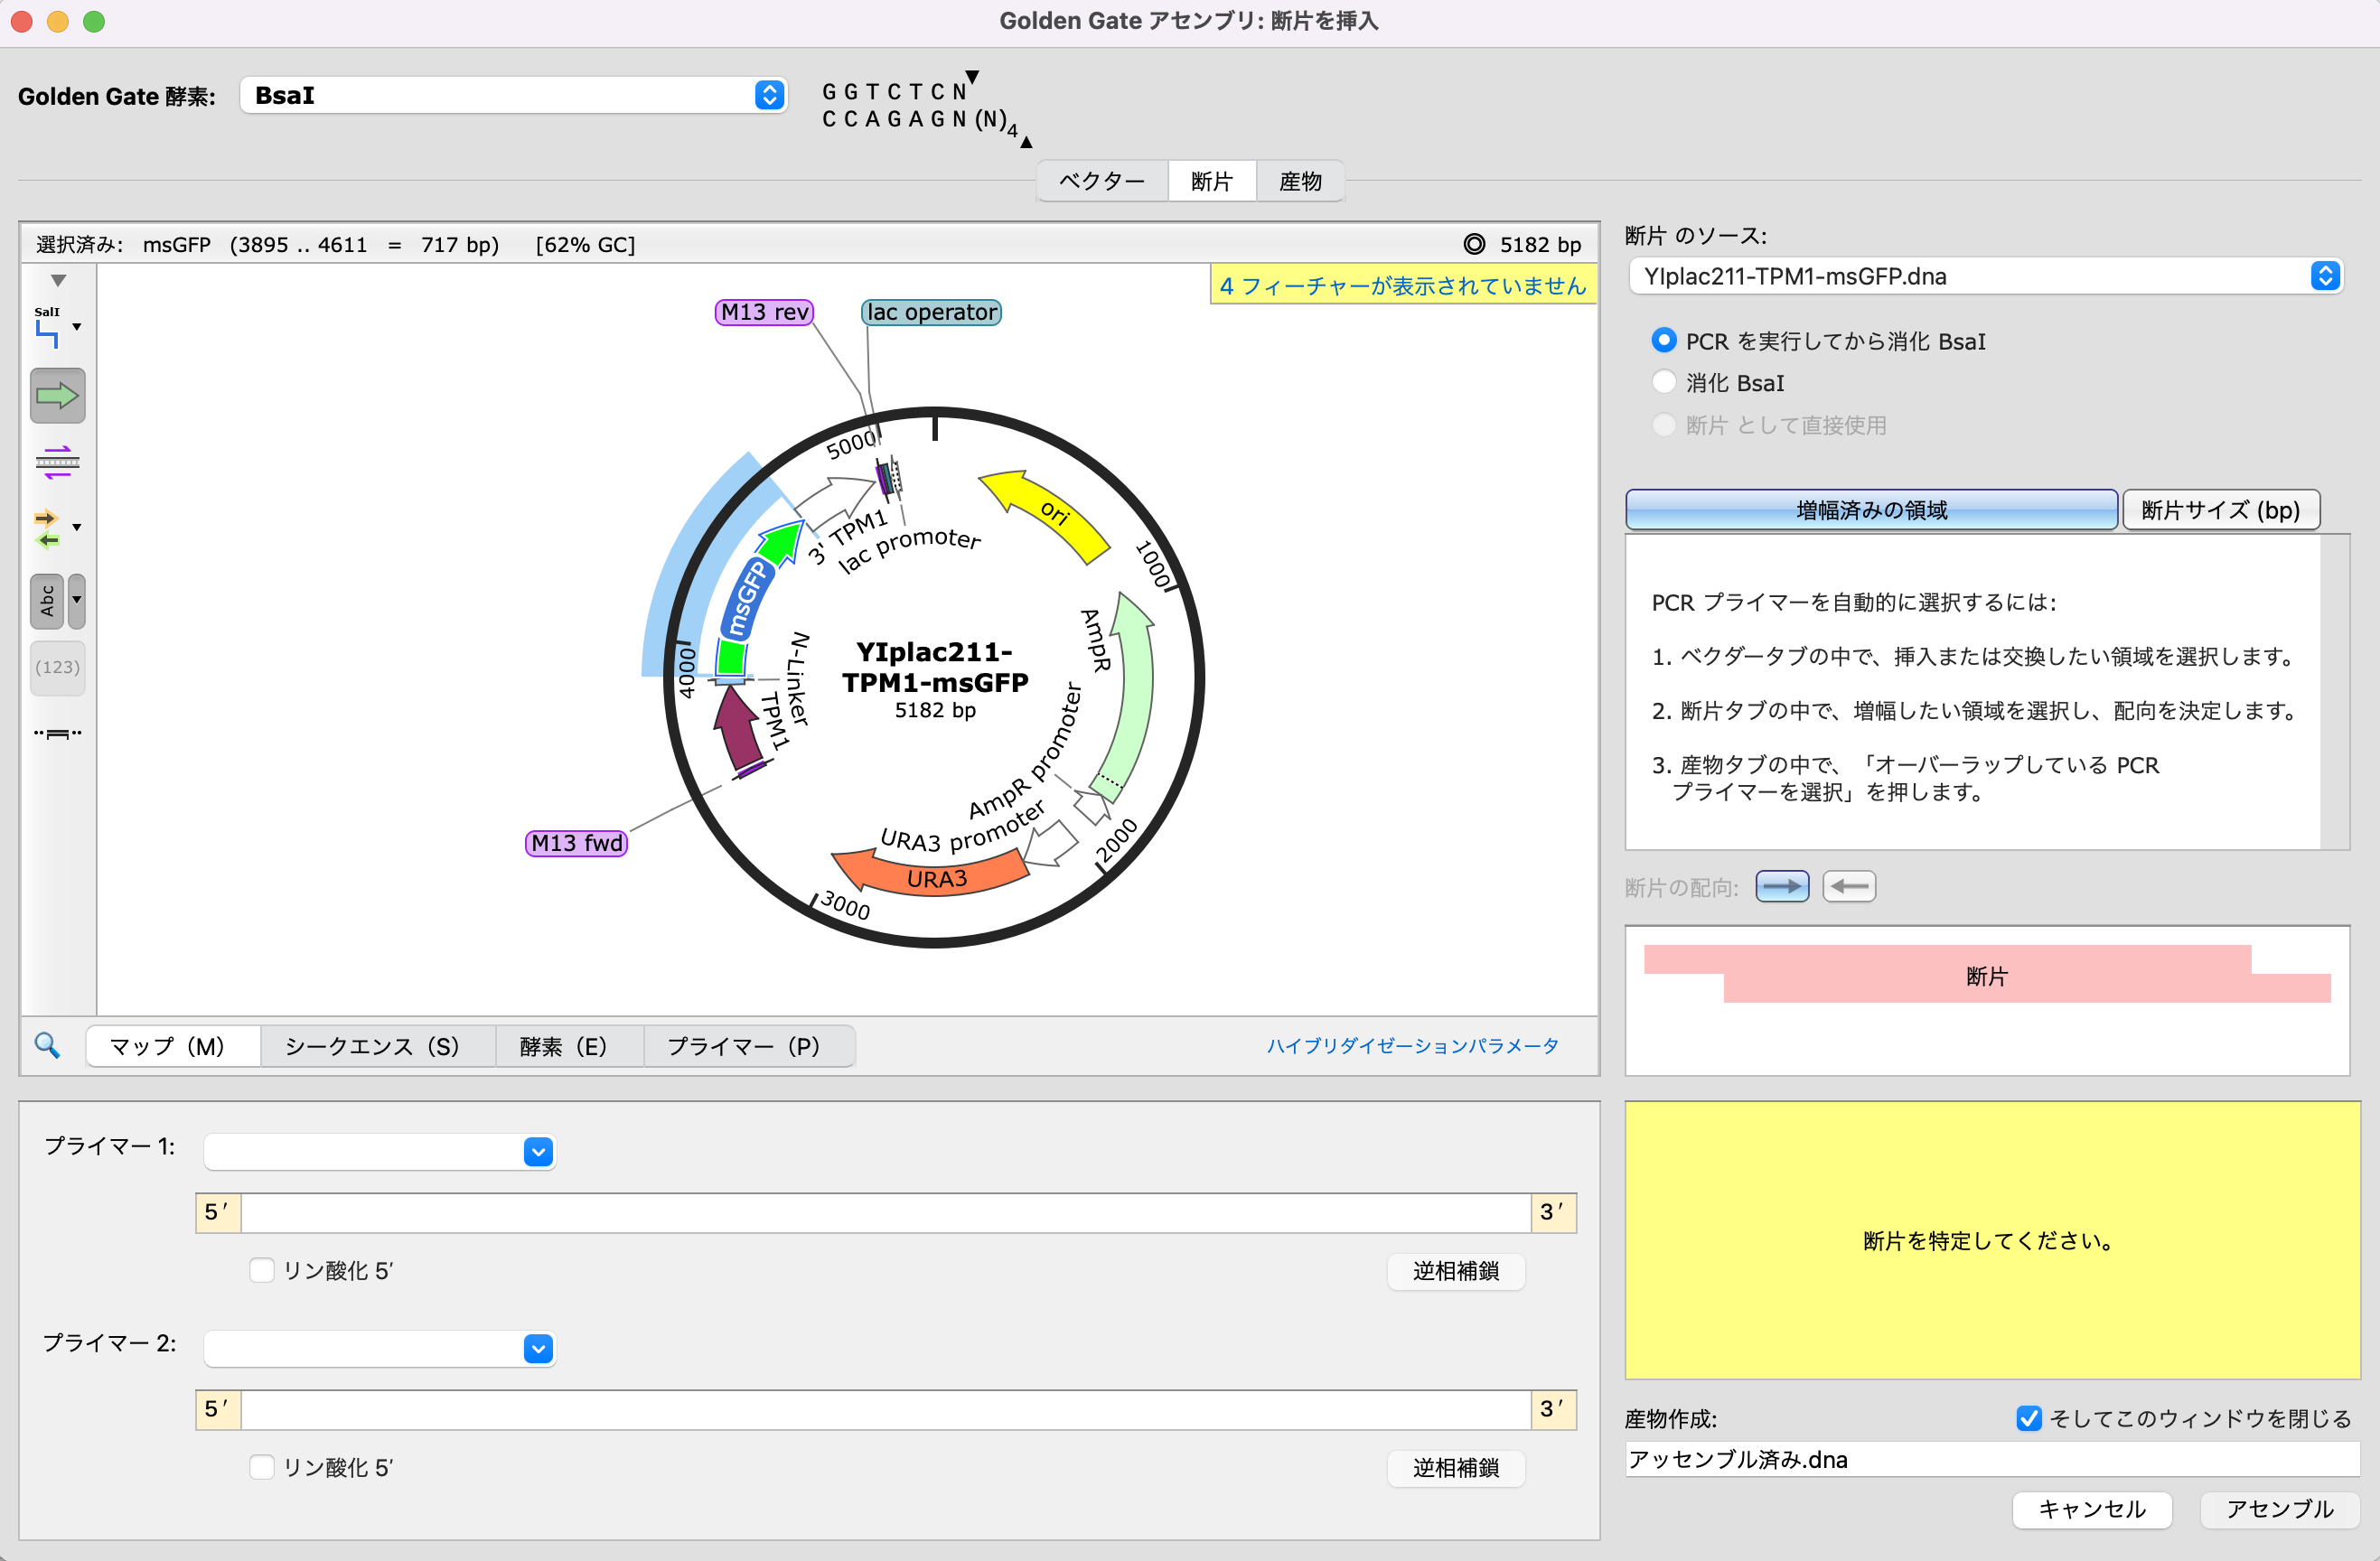Set fragment orientation to forward arrow
This screenshot has height=1561, width=2380.
tap(1781, 887)
